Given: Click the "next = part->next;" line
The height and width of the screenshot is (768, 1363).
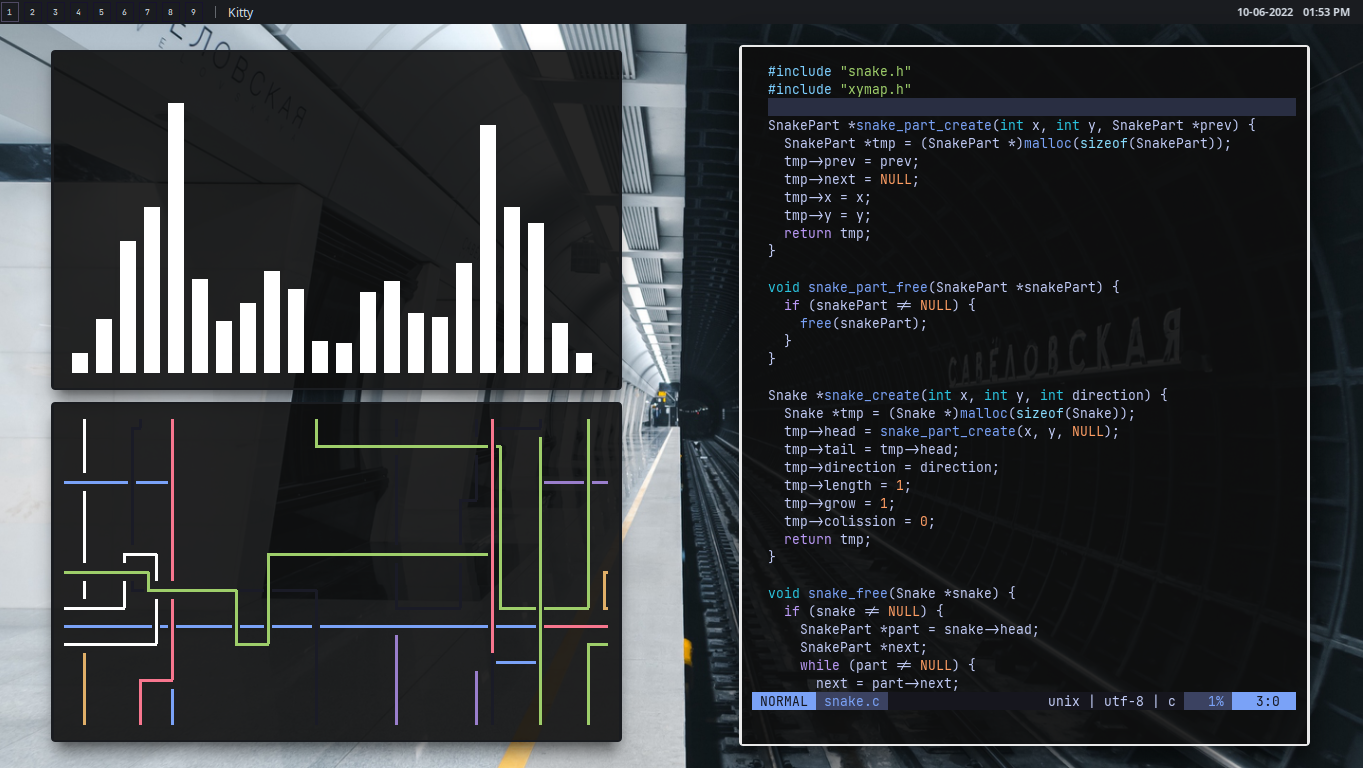Looking at the screenshot, I should point(888,683).
